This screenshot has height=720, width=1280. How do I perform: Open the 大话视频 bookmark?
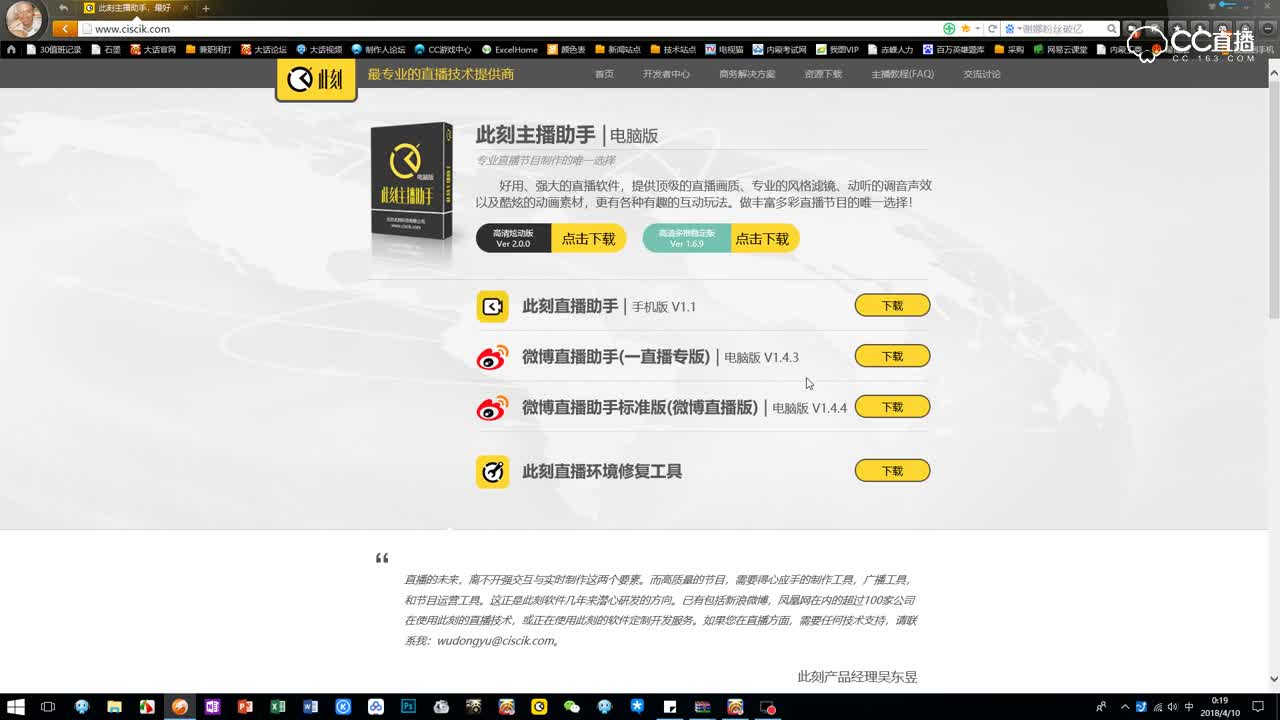pyautogui.click(x=318, y=49)
